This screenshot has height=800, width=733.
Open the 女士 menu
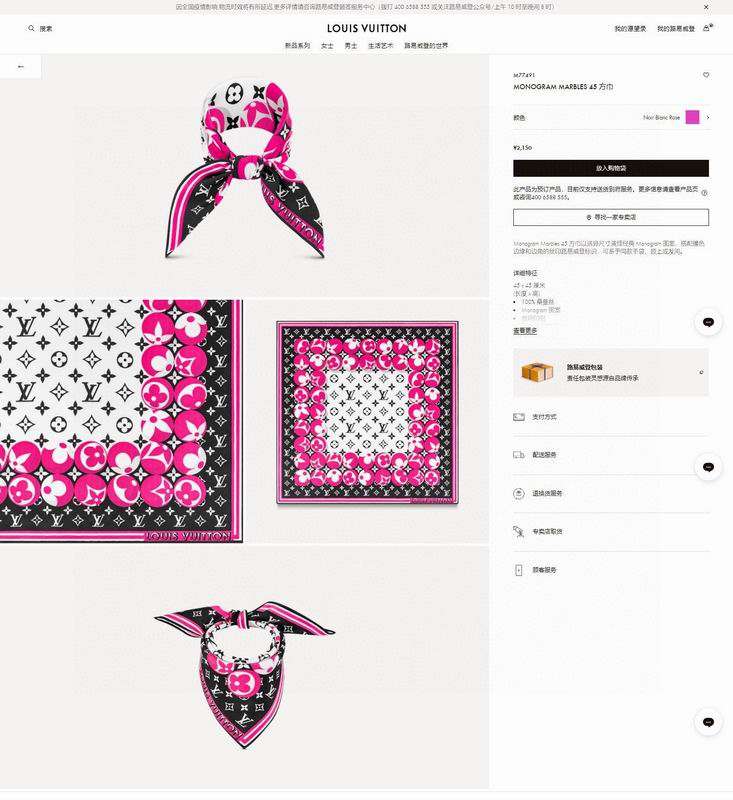tap(327, 45)
